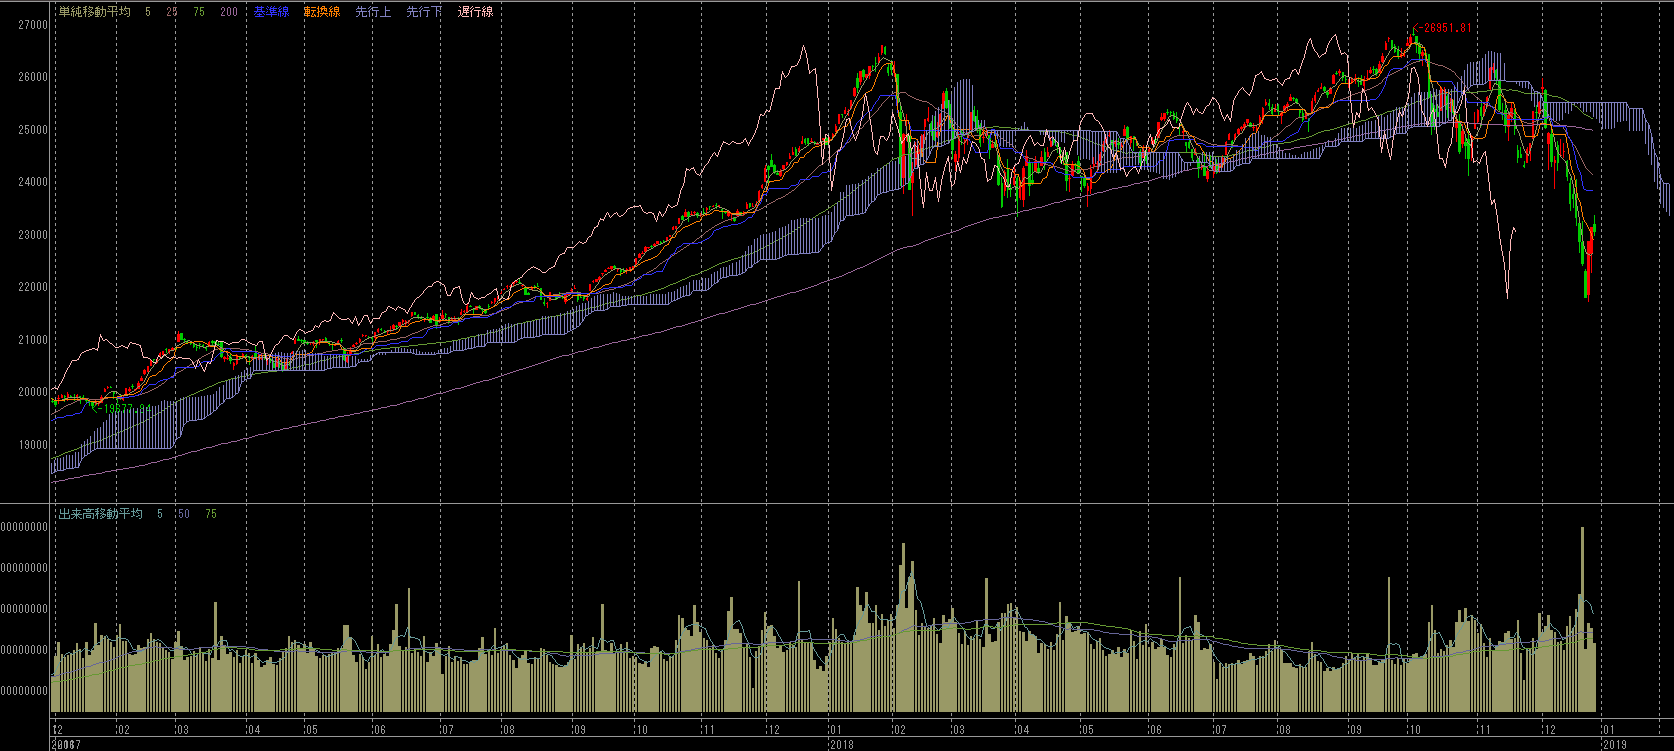Select the 200 moving average period label

click(229, 12)
